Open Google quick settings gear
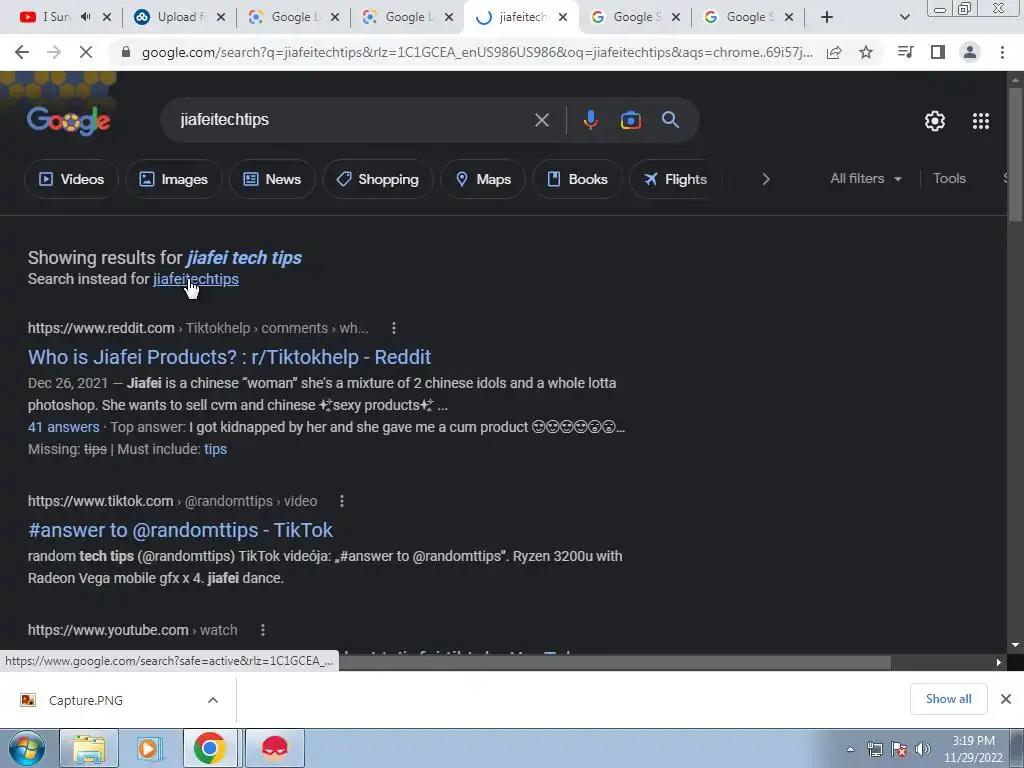Screen dimensions: 1024x768 click(935, 121)
